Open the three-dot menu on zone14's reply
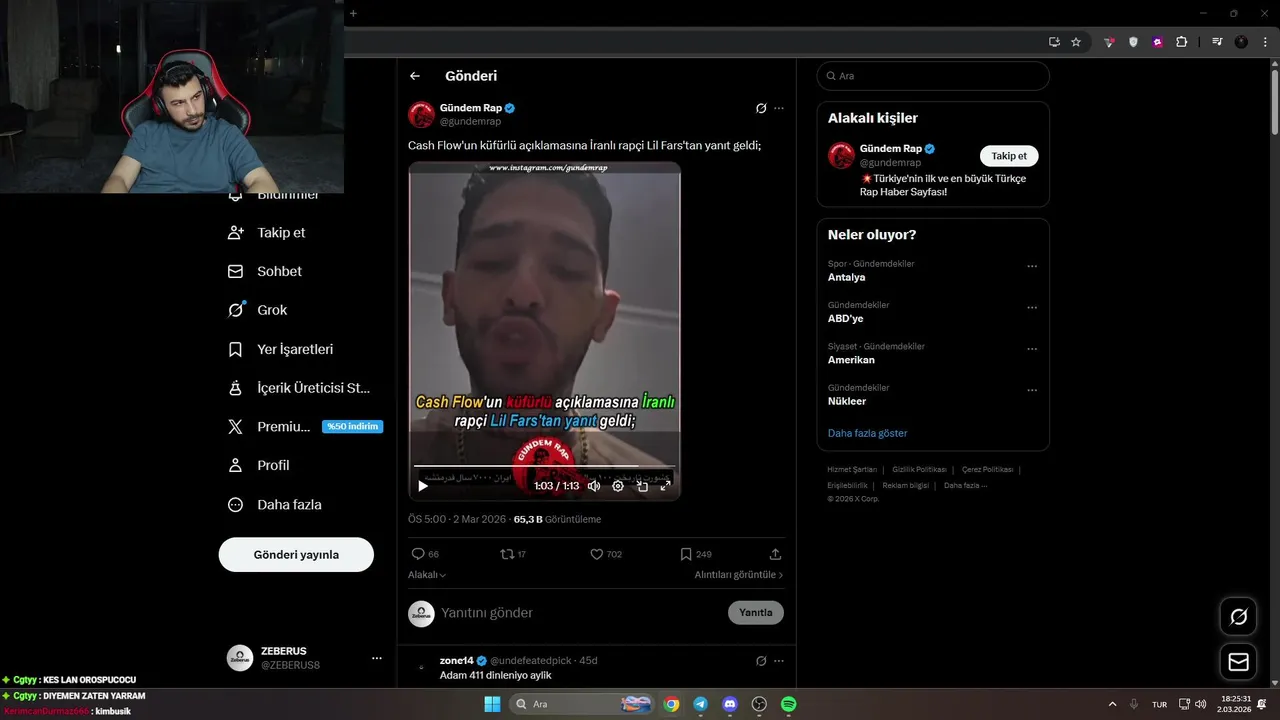This screenshot has height=720, width=1280. tap(779, 661)
